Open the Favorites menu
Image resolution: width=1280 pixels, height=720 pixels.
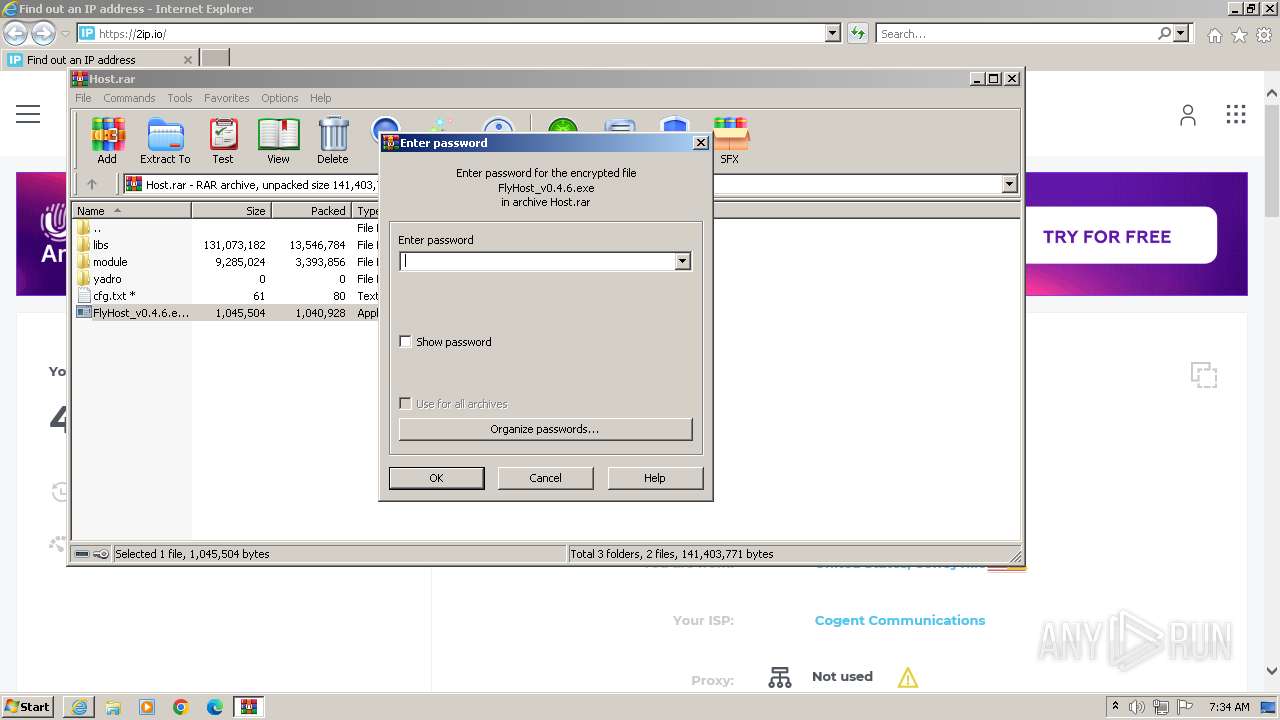227,98
